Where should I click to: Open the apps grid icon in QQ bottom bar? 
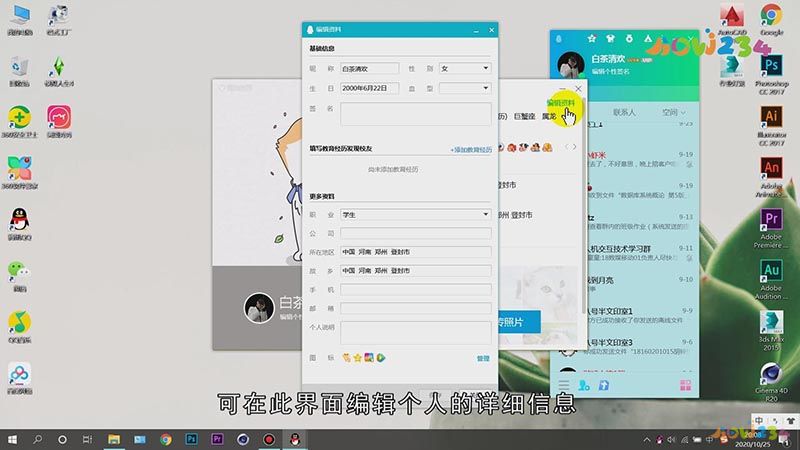click(x=685, y=385)
